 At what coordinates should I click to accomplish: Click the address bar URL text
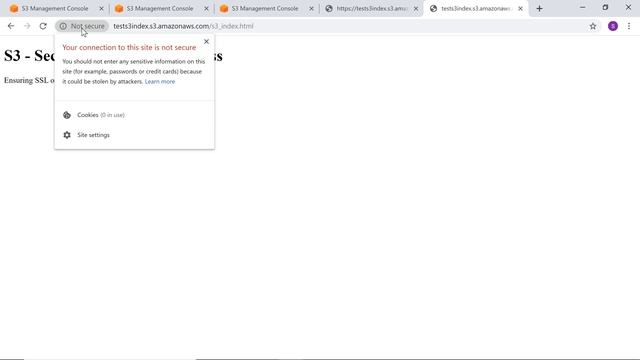183,26
